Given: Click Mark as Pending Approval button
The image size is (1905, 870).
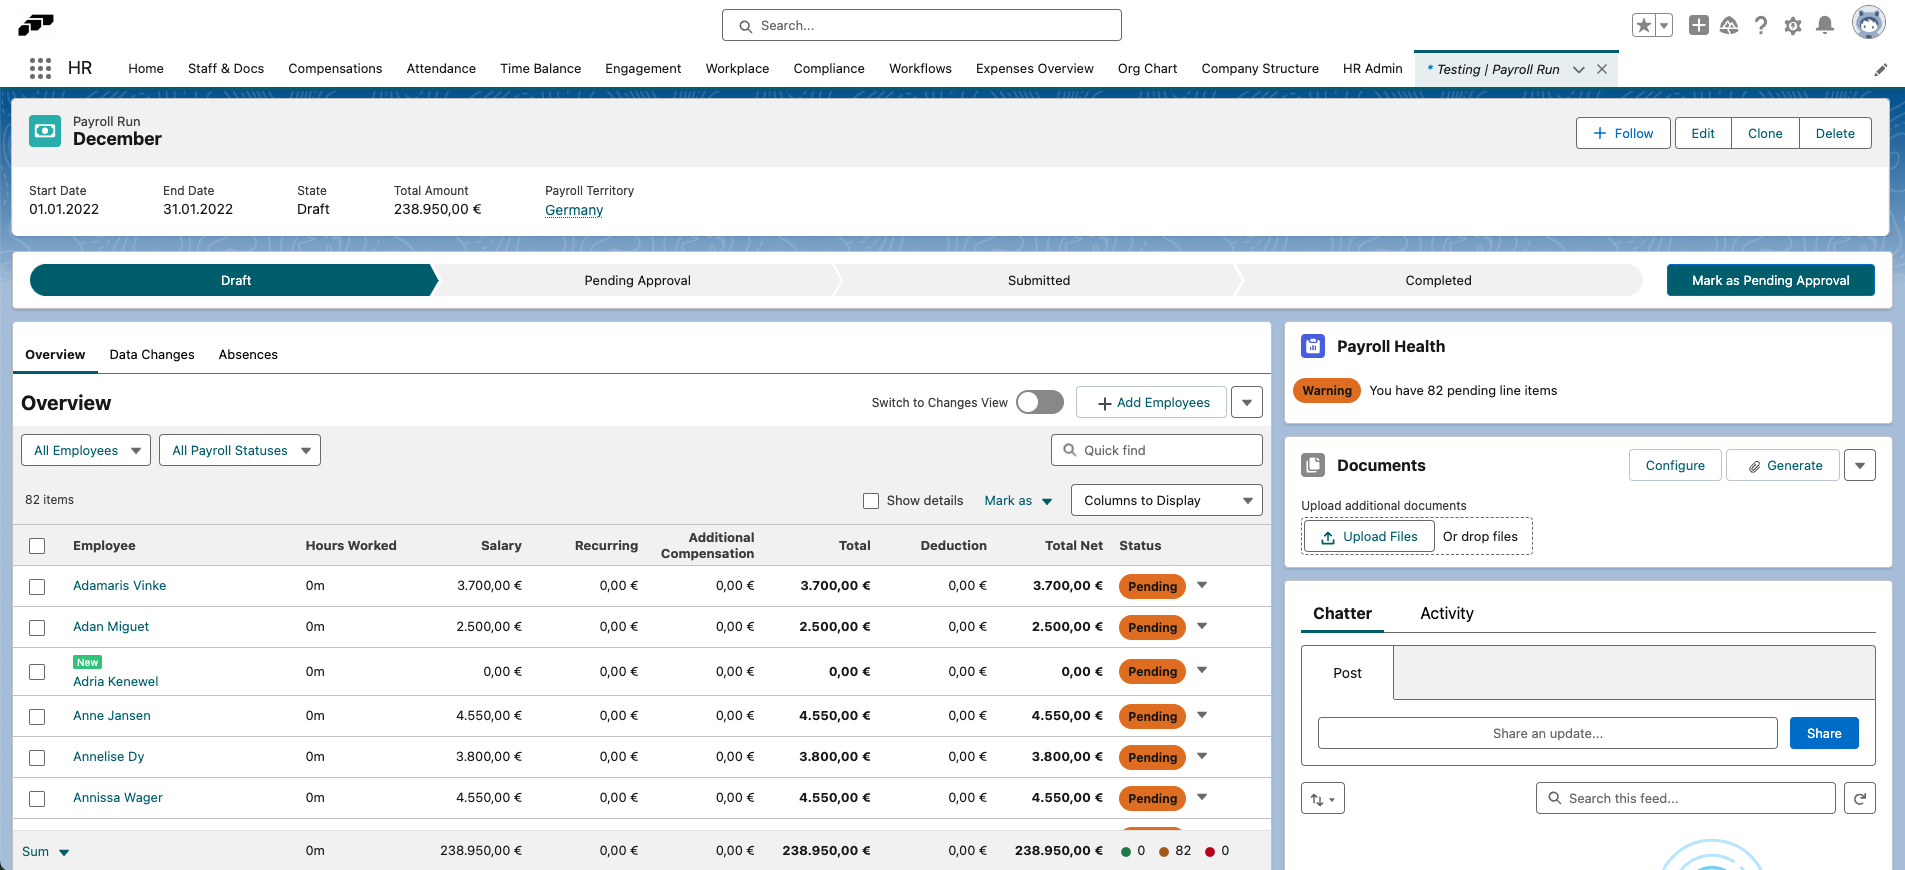Looking at the screenshot, I should (x=1770, y=281).
